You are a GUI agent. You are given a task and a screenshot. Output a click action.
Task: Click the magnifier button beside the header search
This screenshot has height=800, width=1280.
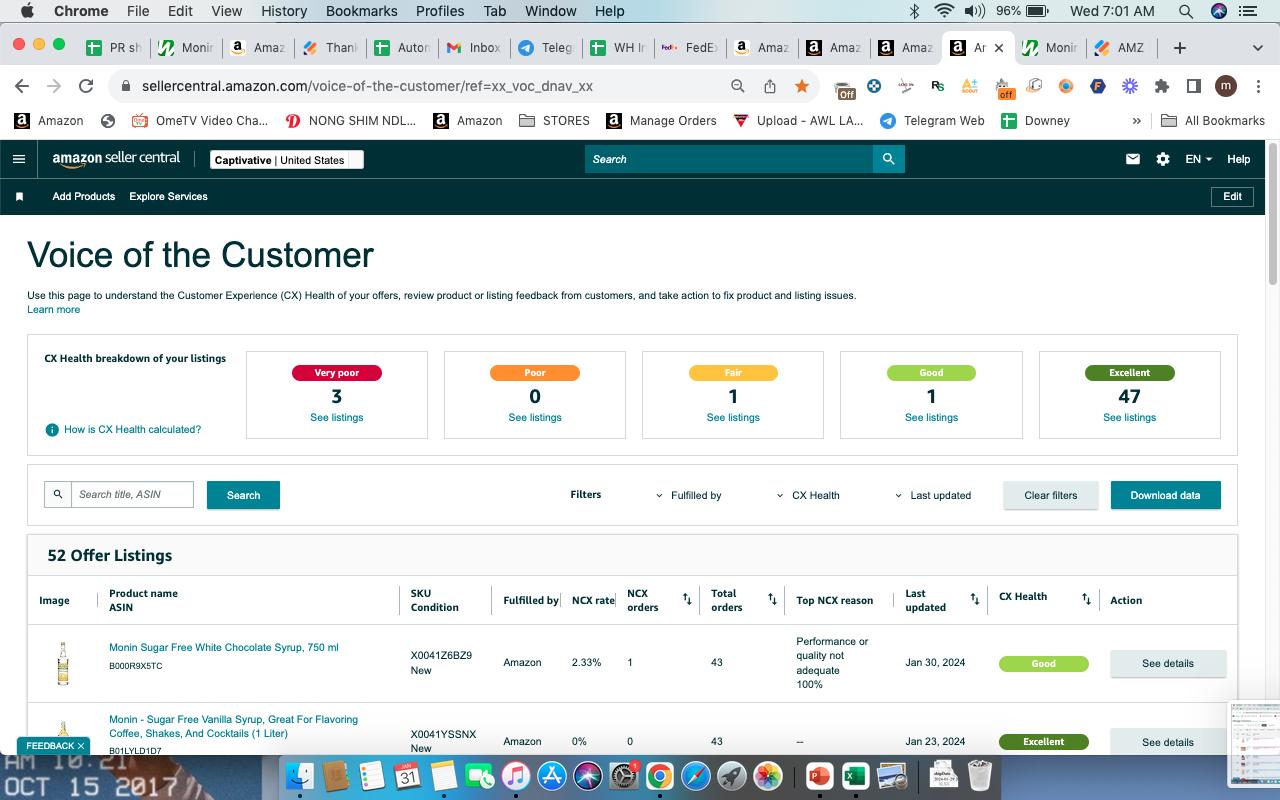[x=888, y=159]
